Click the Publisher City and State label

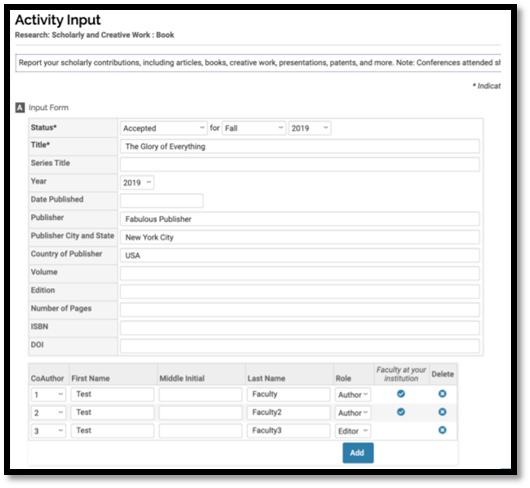pos(72,236)
